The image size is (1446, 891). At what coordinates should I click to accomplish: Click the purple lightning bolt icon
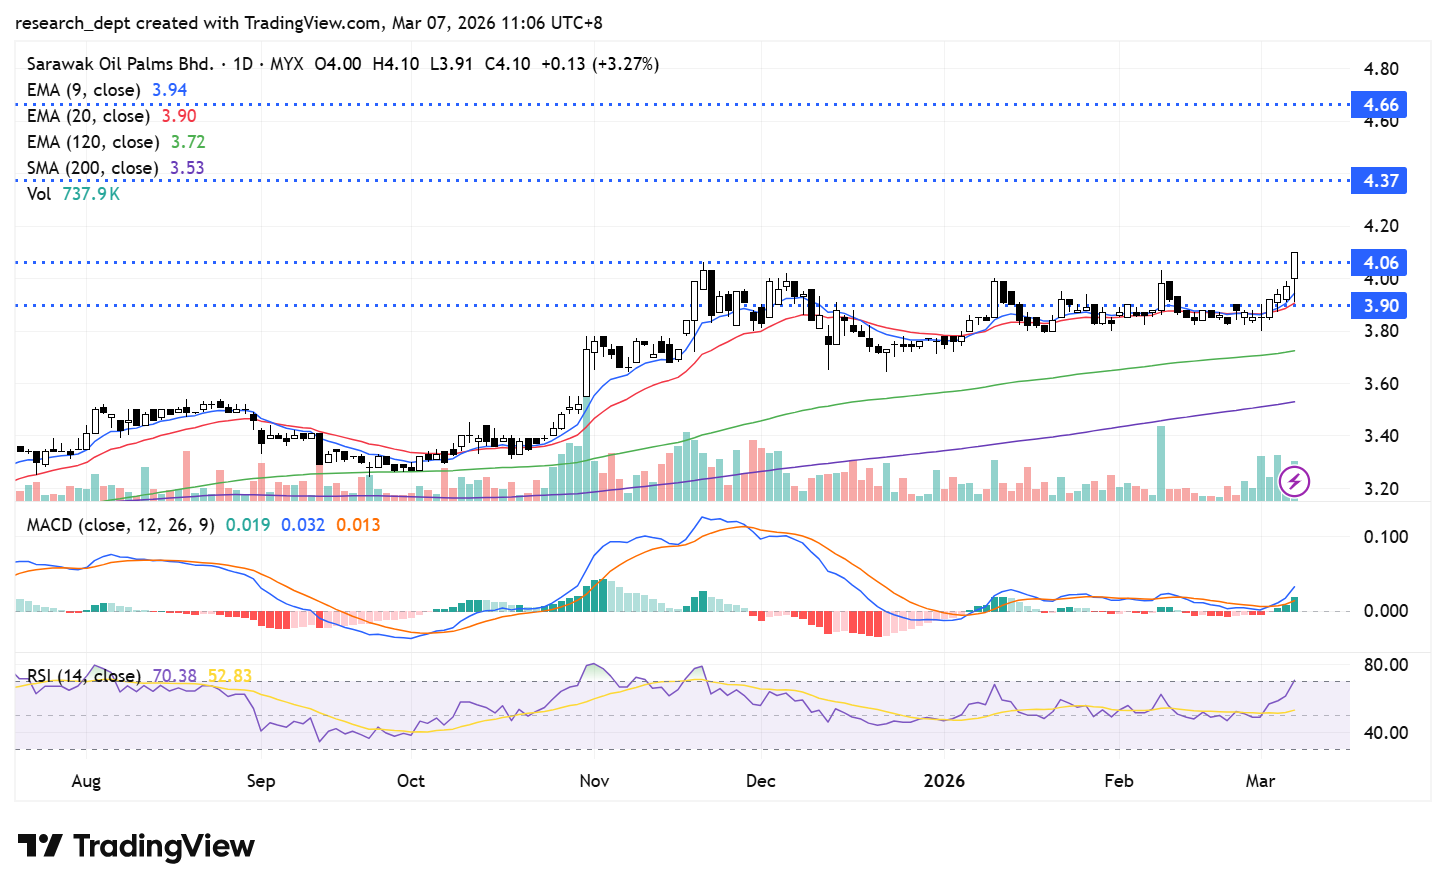point(1294,482)
